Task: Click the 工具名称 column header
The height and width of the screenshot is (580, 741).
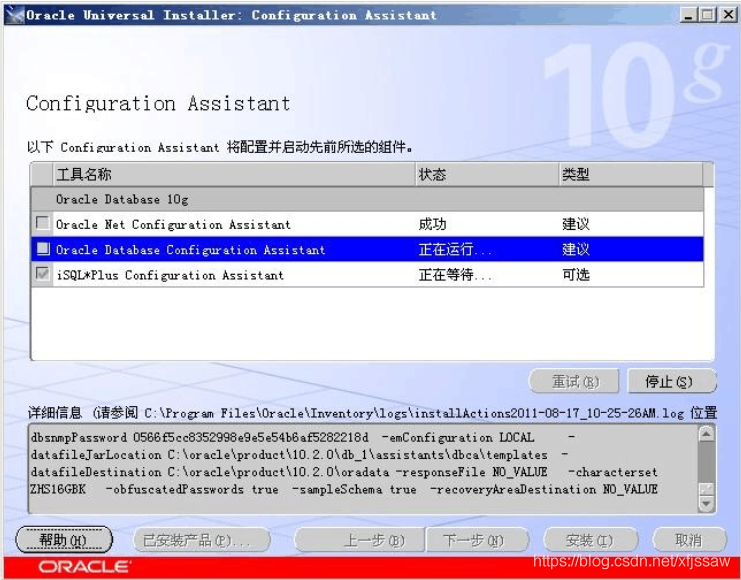Action: pos(233,174)
